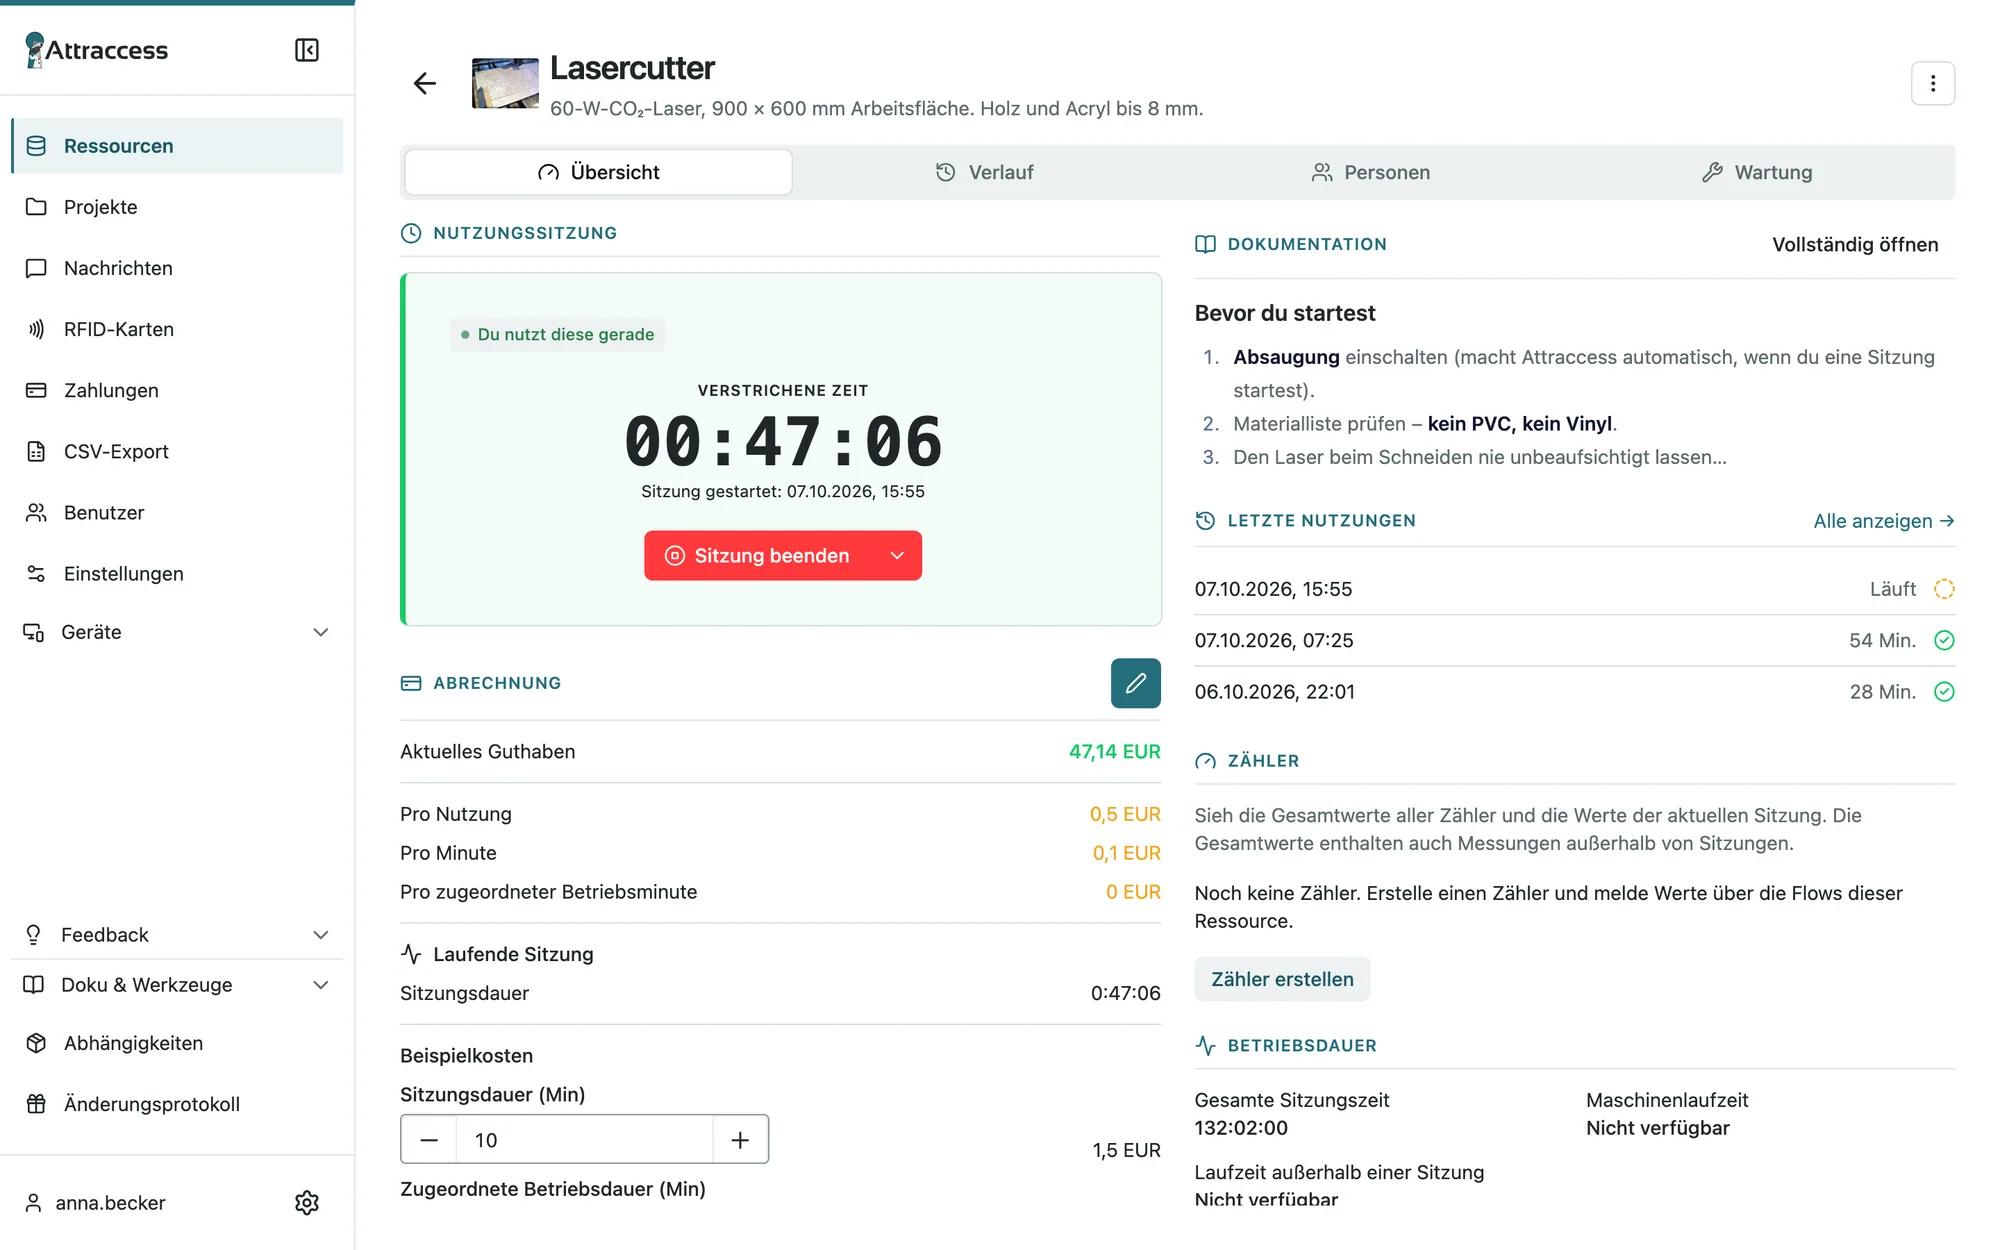Edit billing with the pencil button

pyautogui.click(x=1135, y=683)
